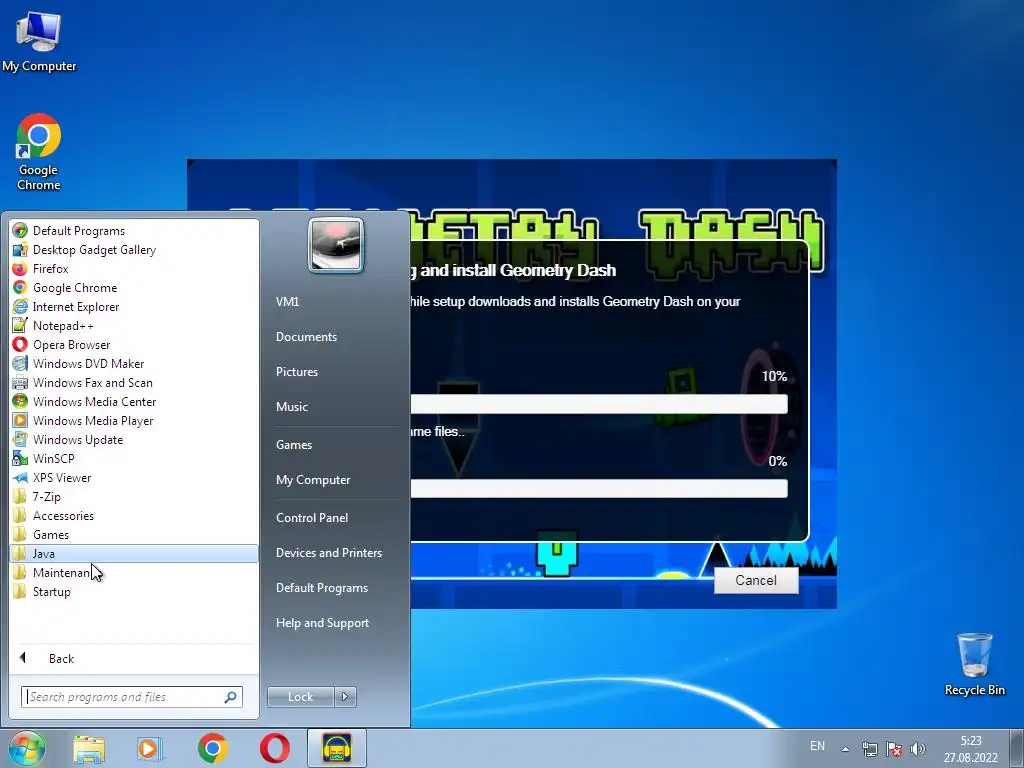This screenshot has height=768, width=1024.
Task: Click the search magnifier icon
Action: coord(230,697)
